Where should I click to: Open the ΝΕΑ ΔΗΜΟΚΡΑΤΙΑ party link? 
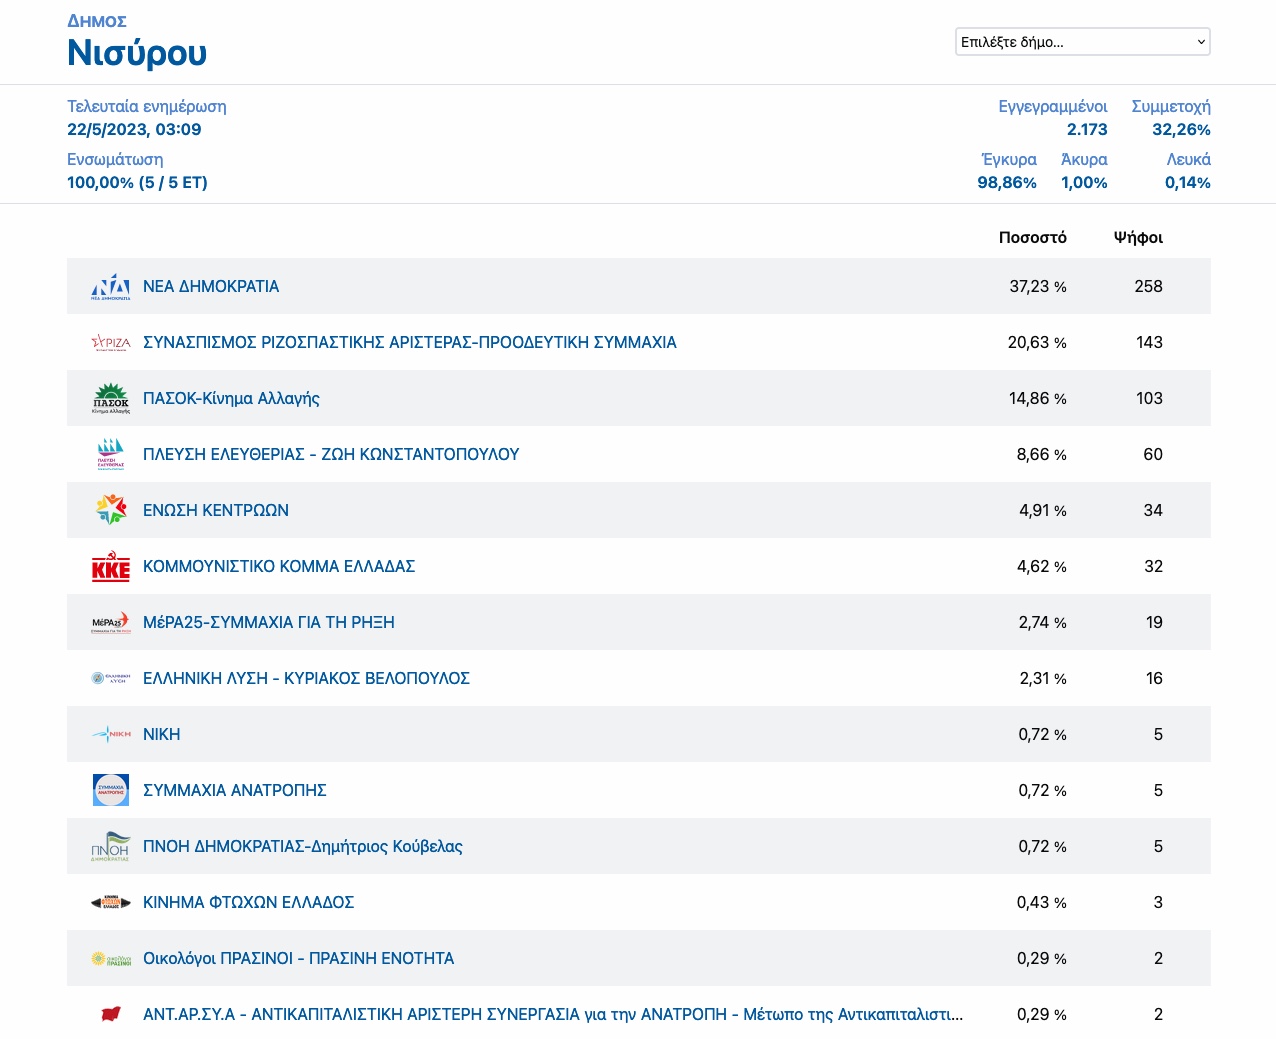click(211, 286)
